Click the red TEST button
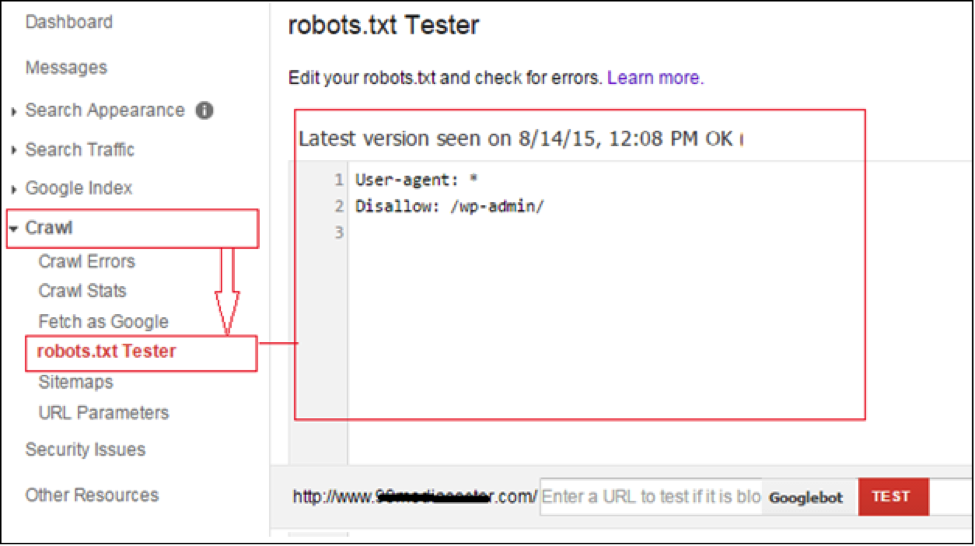Screen dimensions: 975x546 pos(894,496)
